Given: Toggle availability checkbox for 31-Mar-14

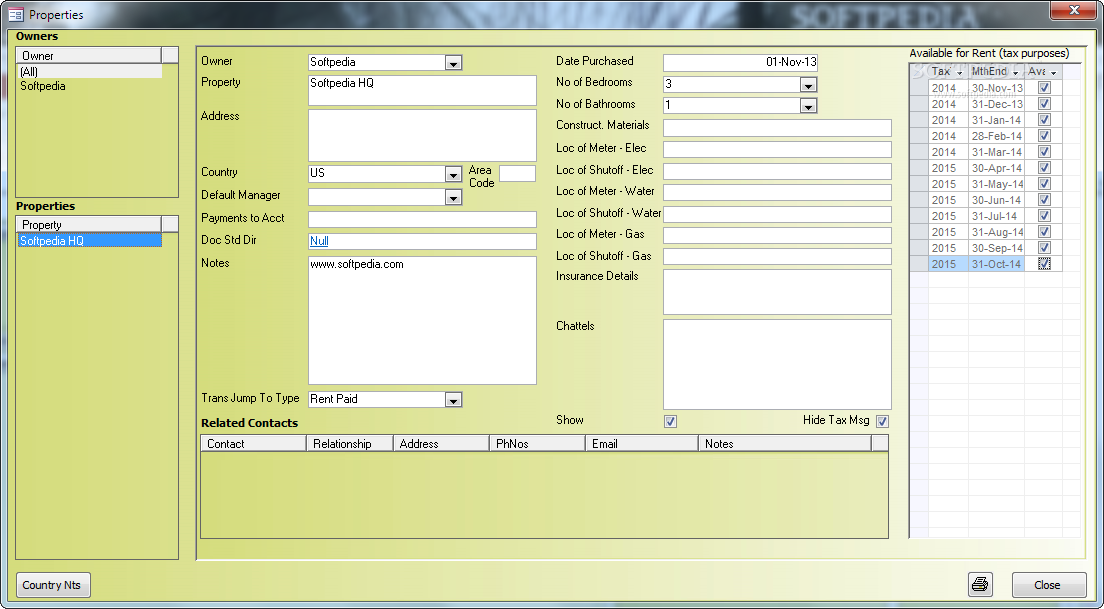Looking at the screenshot, I should point(1044,151).
